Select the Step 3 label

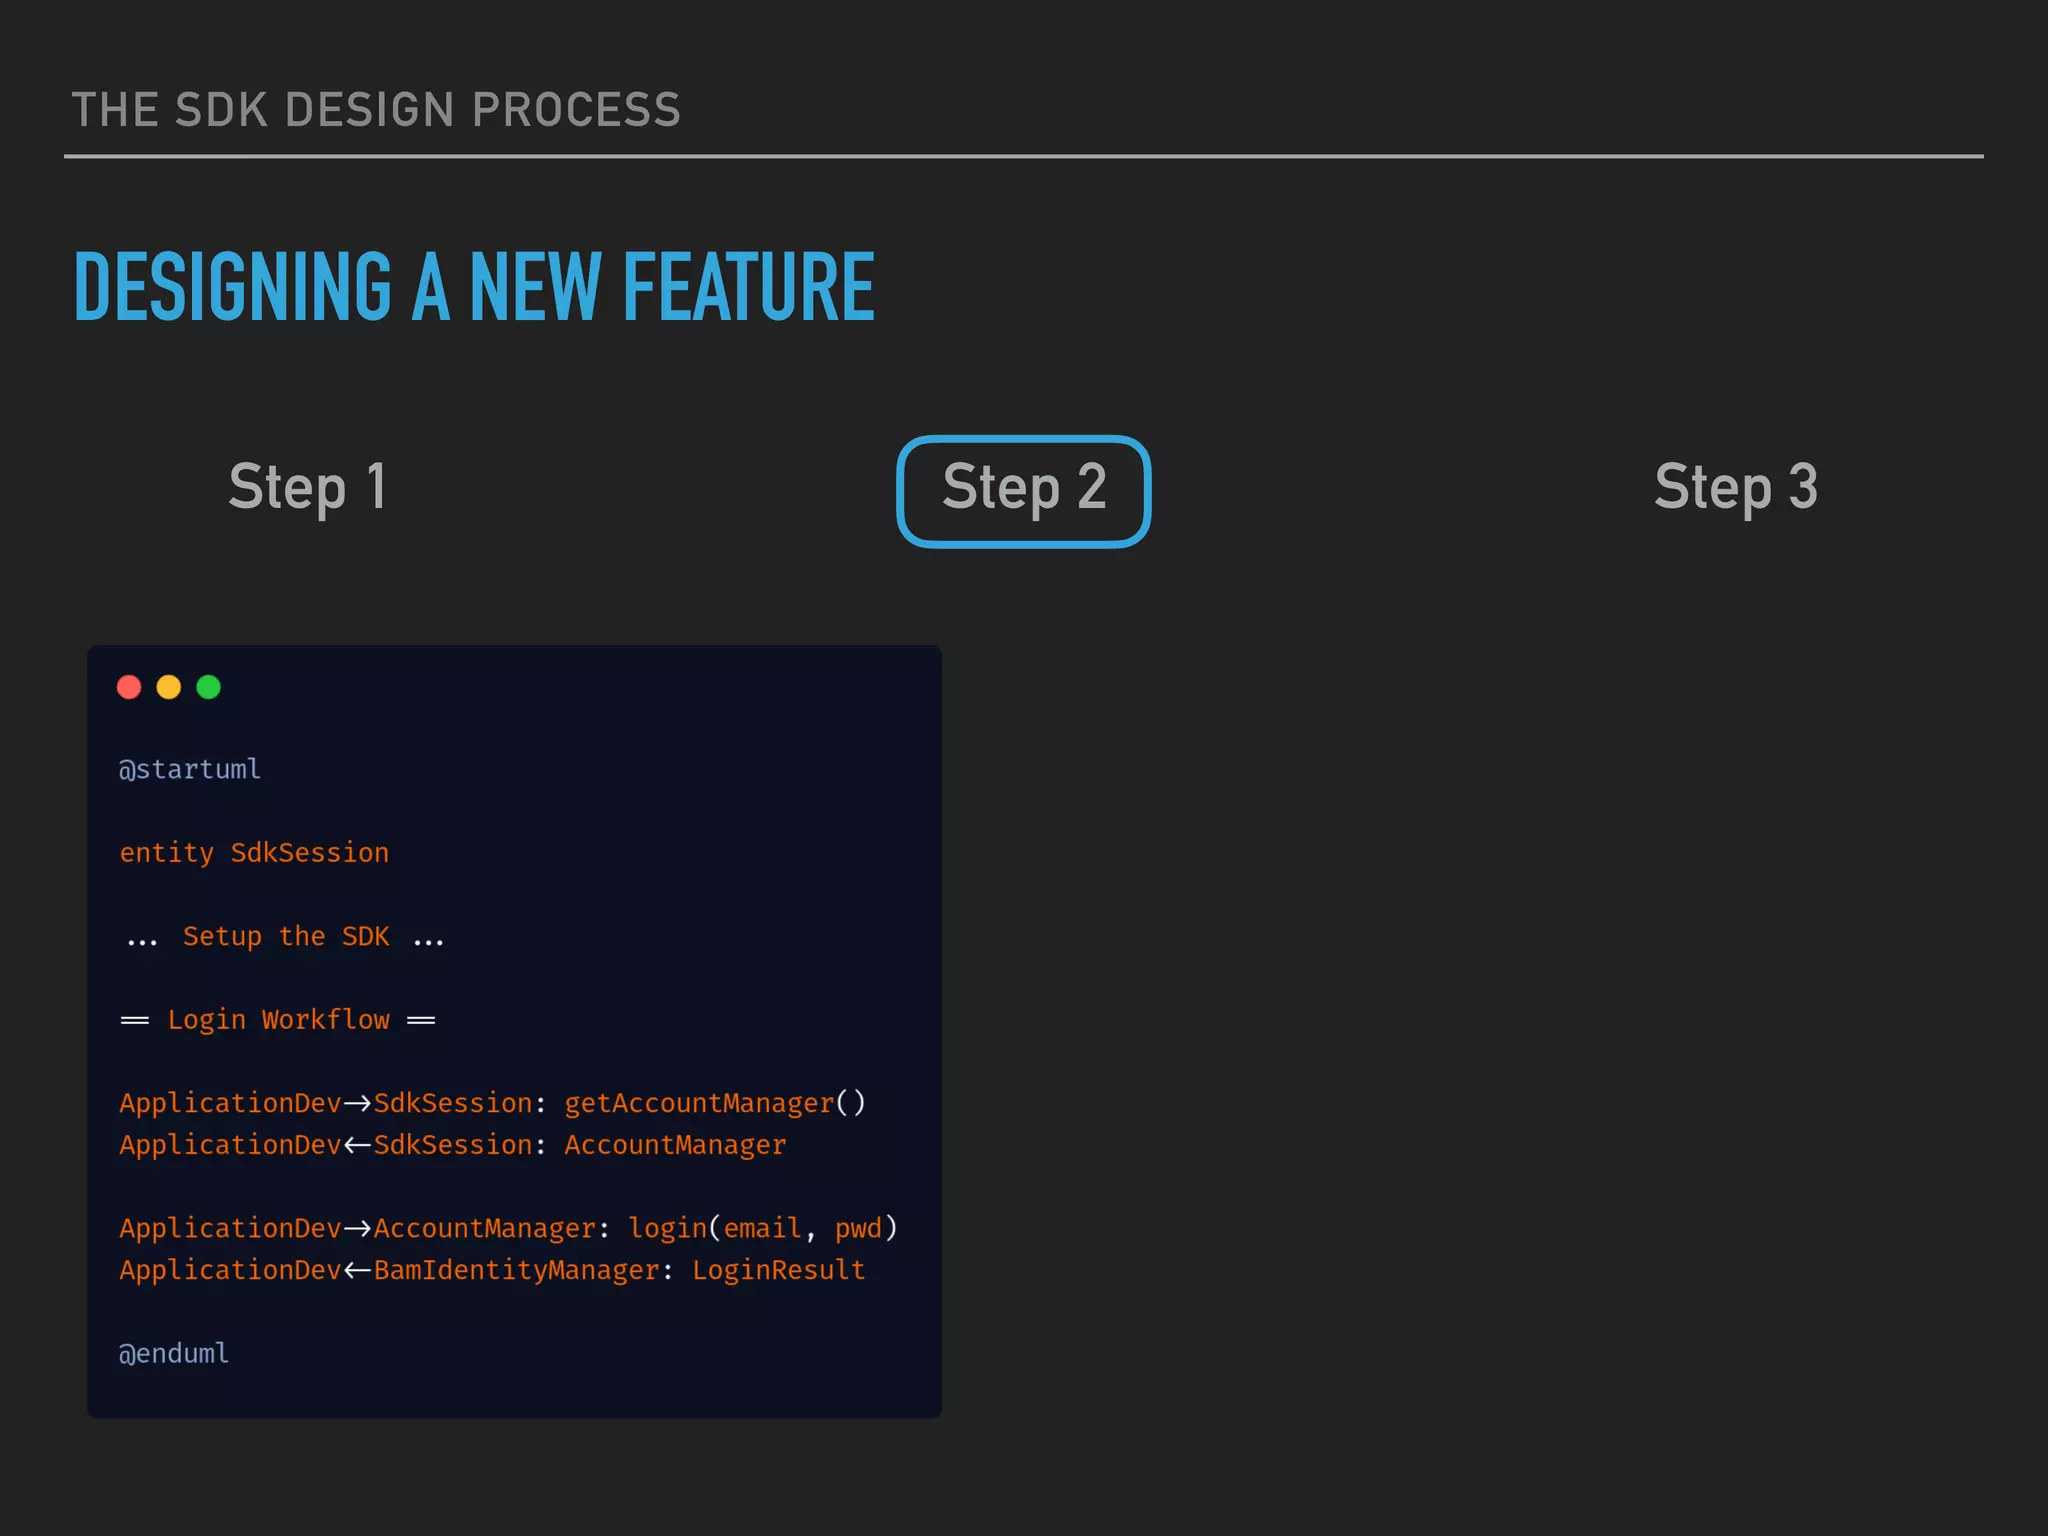pyautogui.click(x=1736, y=488)
